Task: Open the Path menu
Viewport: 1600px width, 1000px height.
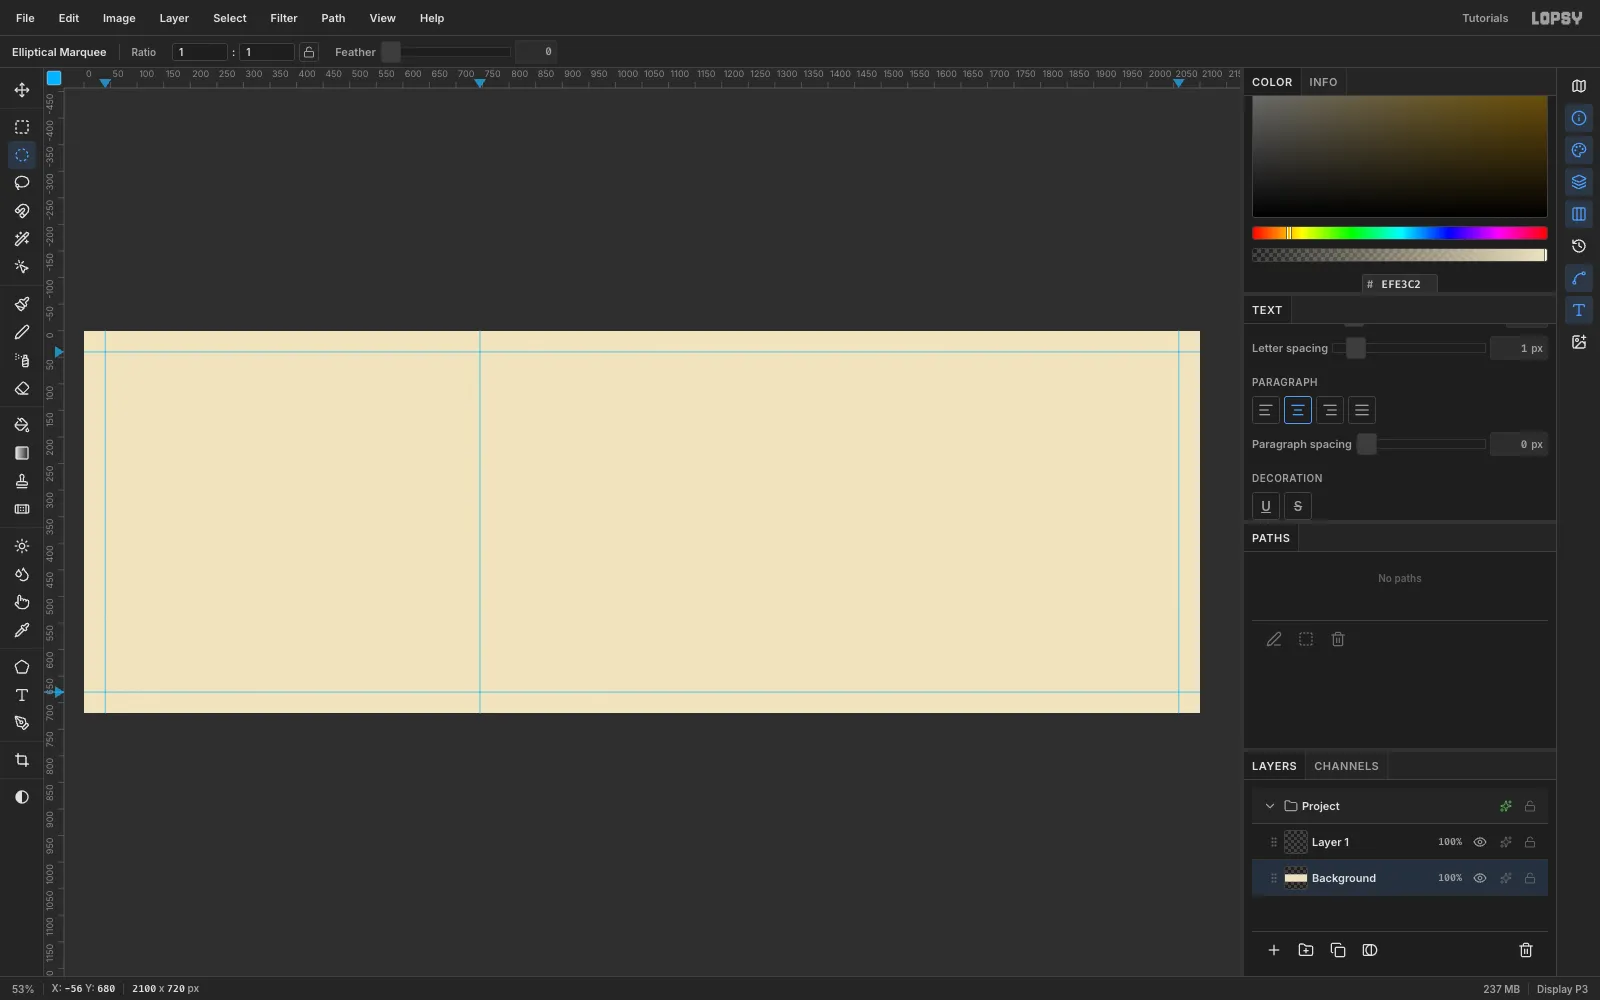Action: [x=333, y=18]
